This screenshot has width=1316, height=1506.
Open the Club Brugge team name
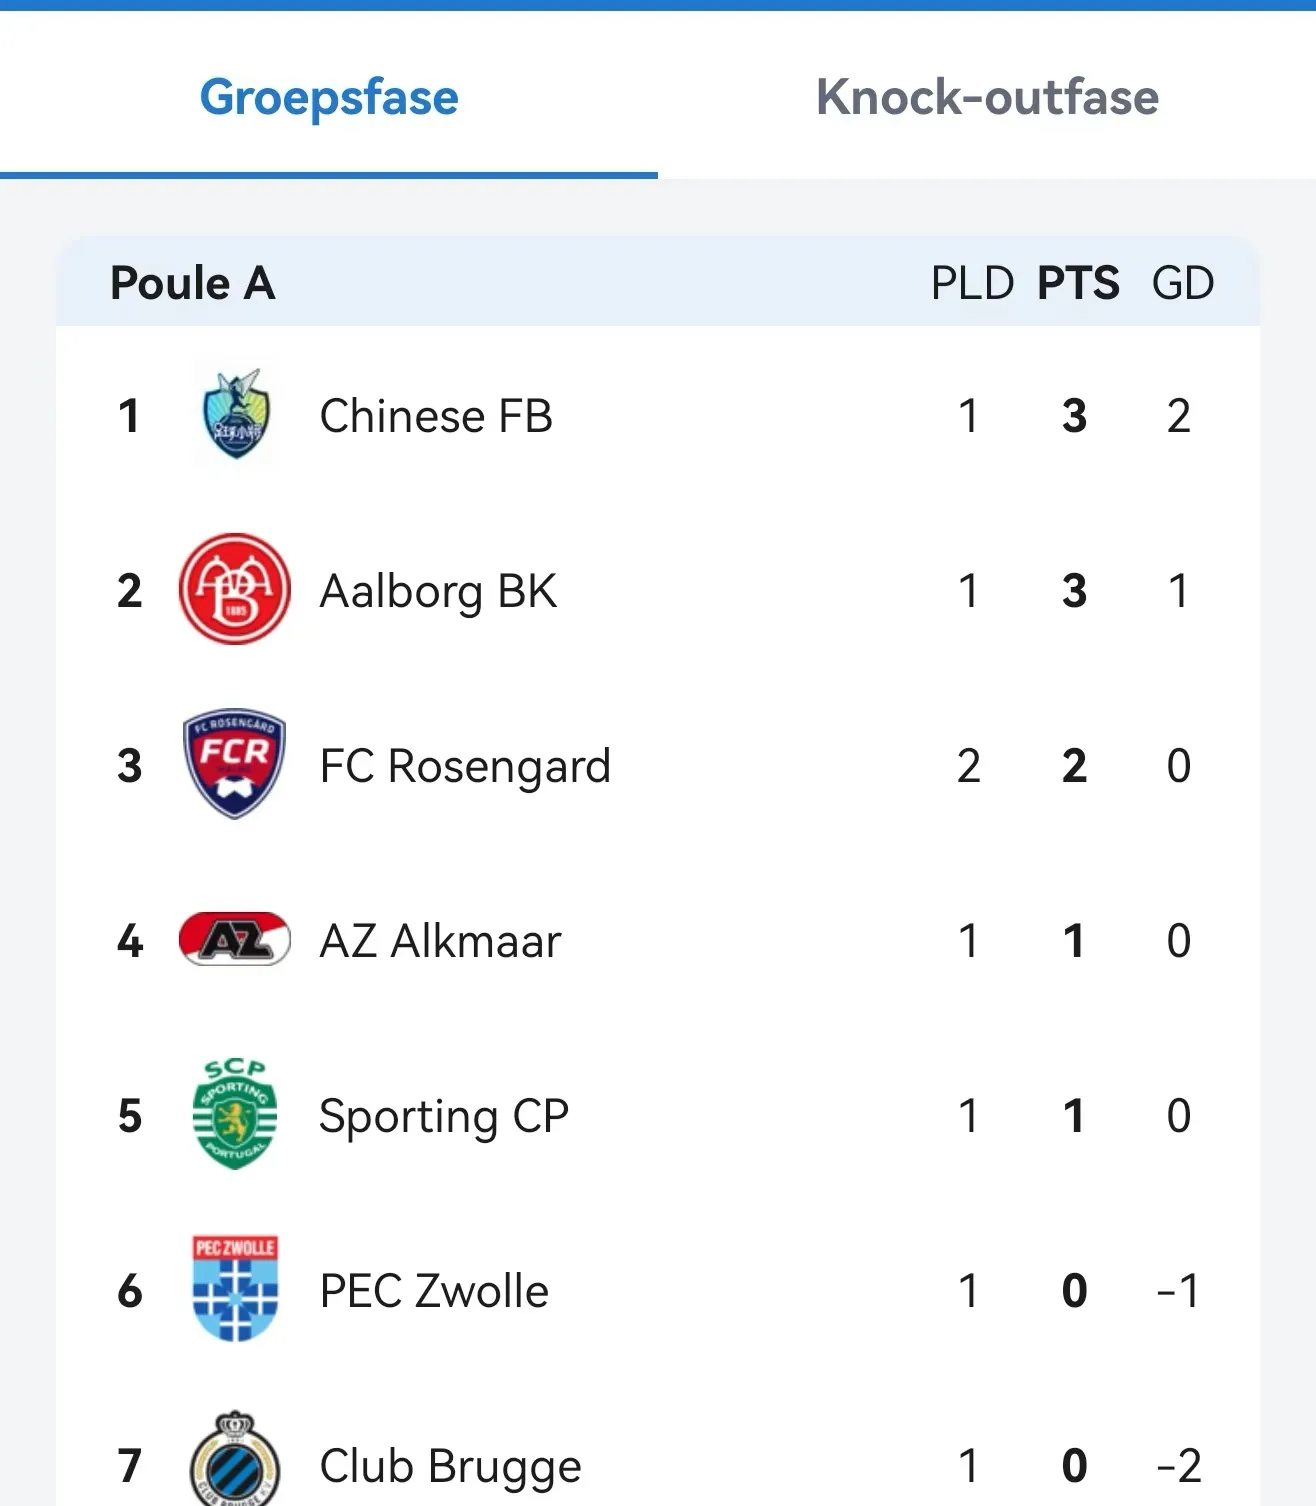(x=450, y=1466)
